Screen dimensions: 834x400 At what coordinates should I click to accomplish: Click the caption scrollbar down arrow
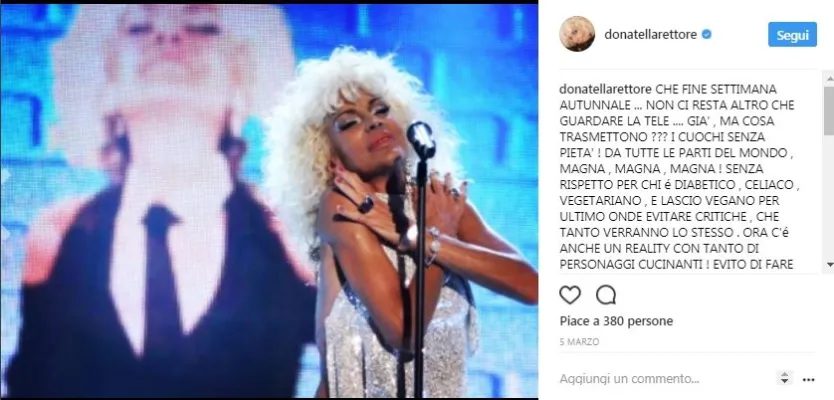click(829, 264)
